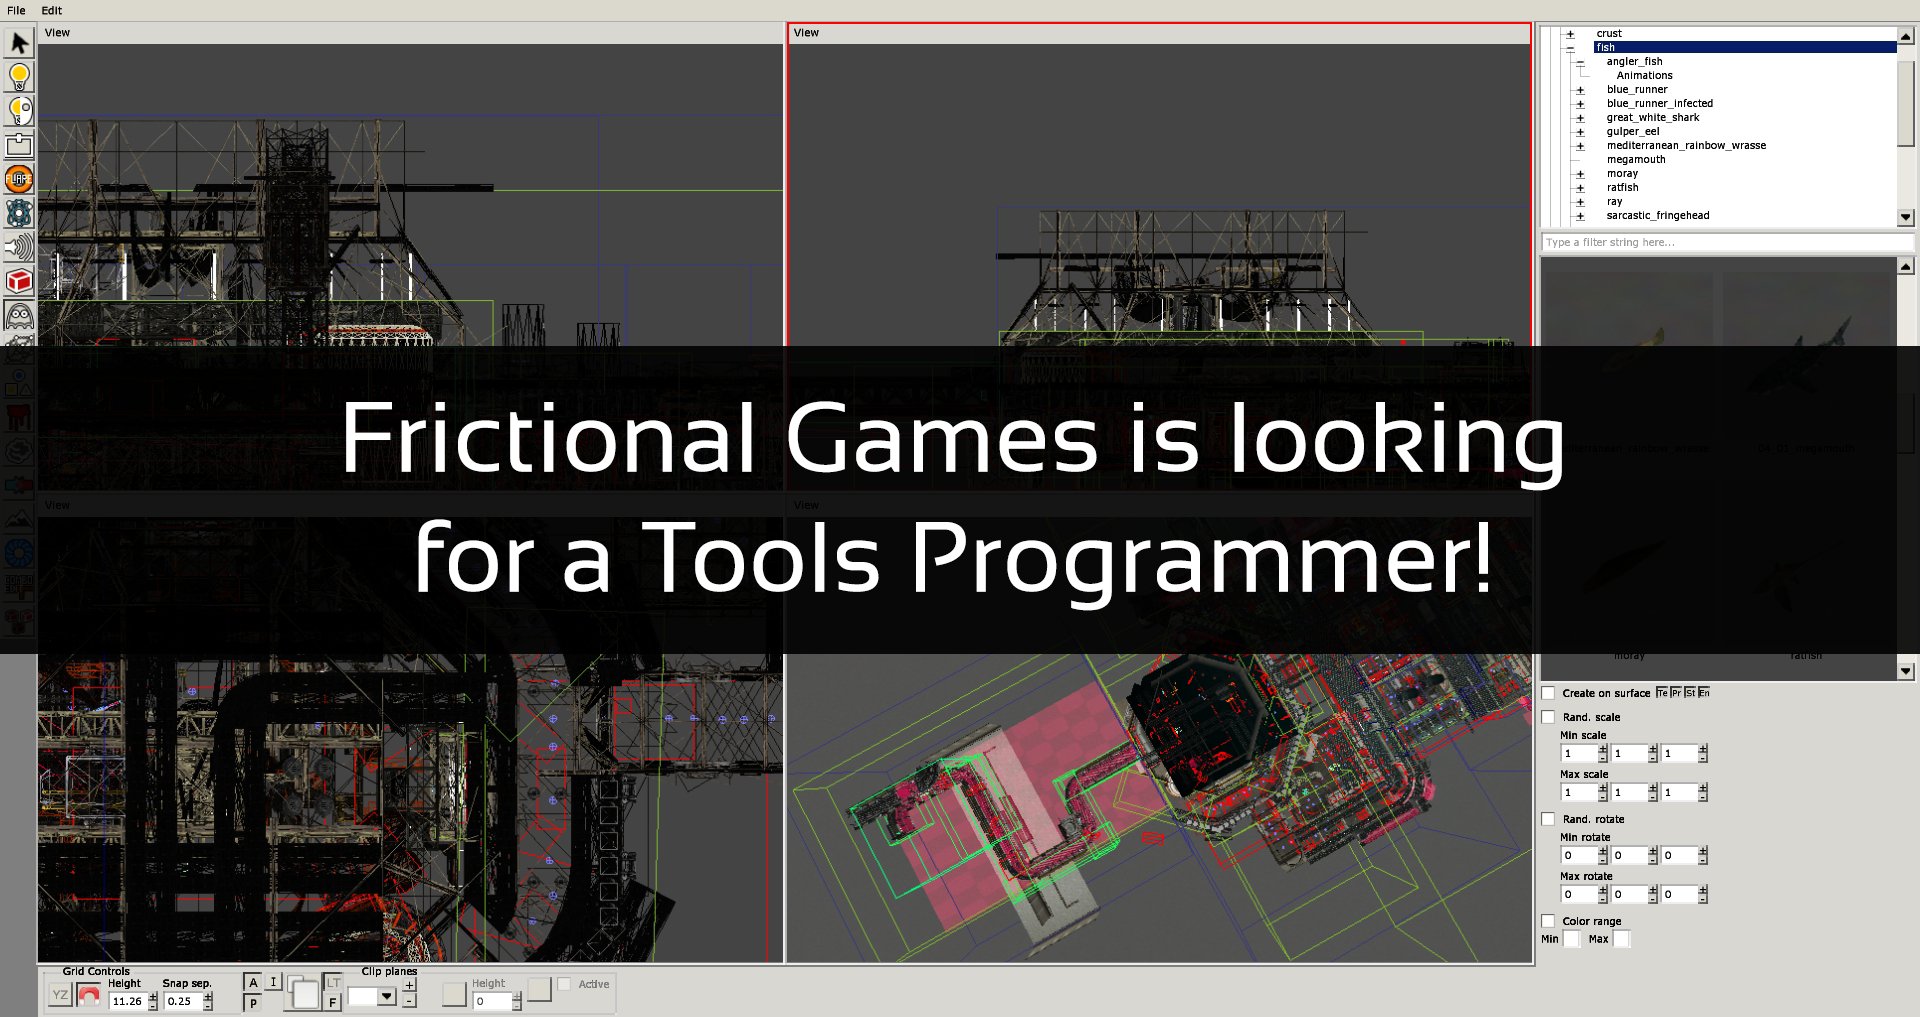Image resolution: width=1920 pixels, height=1017 pixels.
Task: Choose the blue atom particle tool
Action: pyautogui.click(x=19, y=213)
